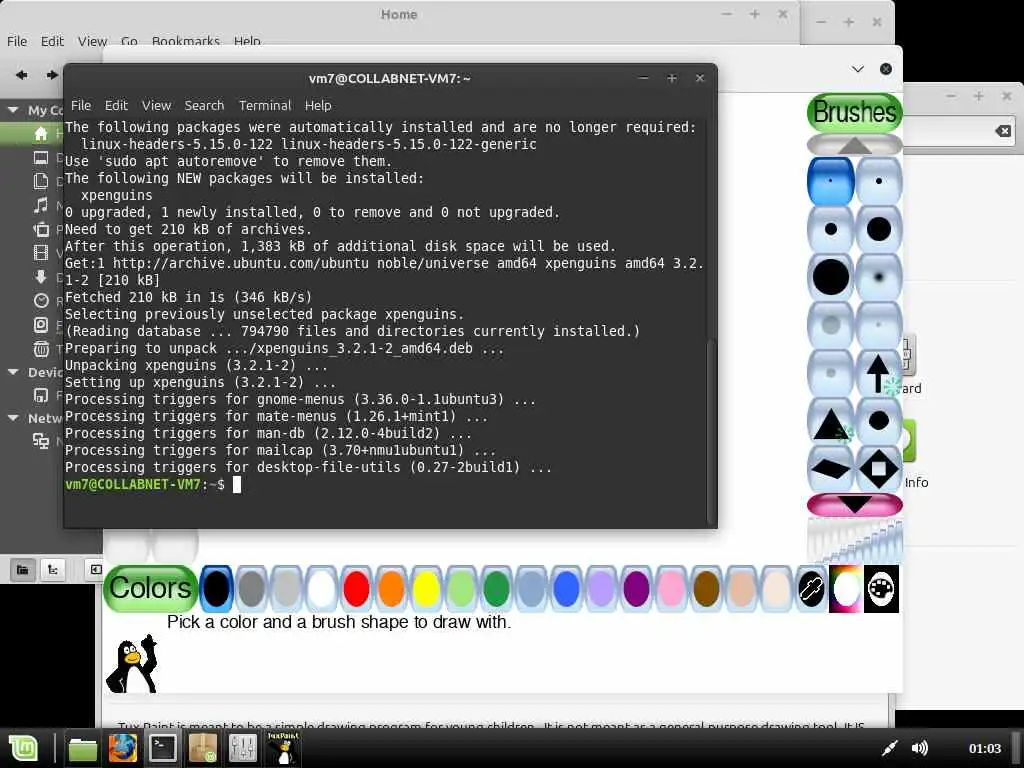This screenshot has height=768, width=1024.
Task: Click the Colors header button
Action: [x=150, y=589]
